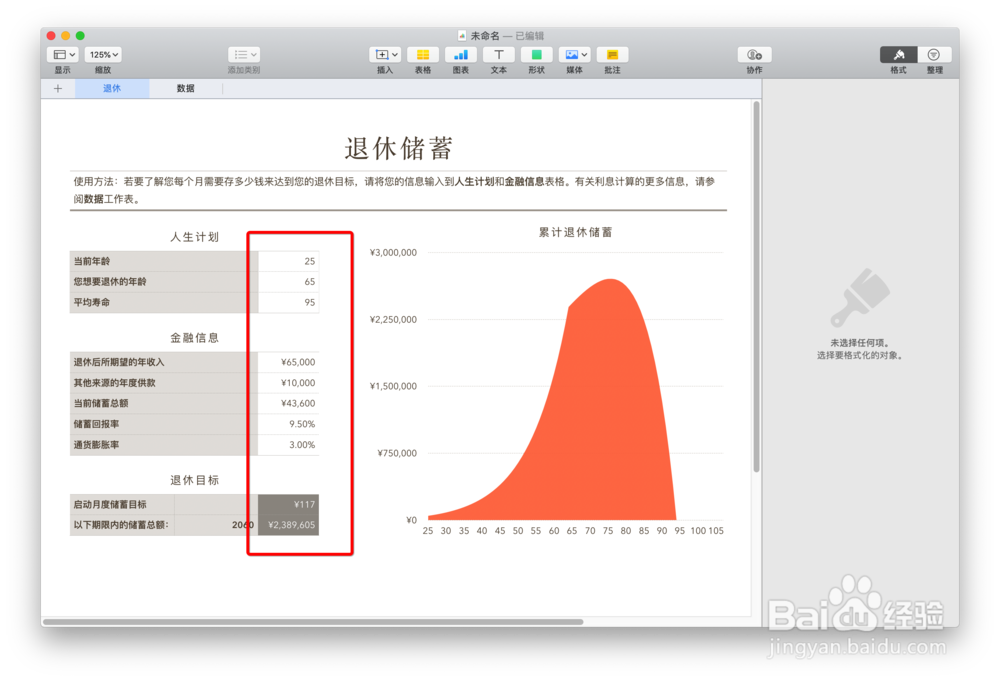Expand the chevron next to 媒体
1000x681 pixels.
(582, 55)
